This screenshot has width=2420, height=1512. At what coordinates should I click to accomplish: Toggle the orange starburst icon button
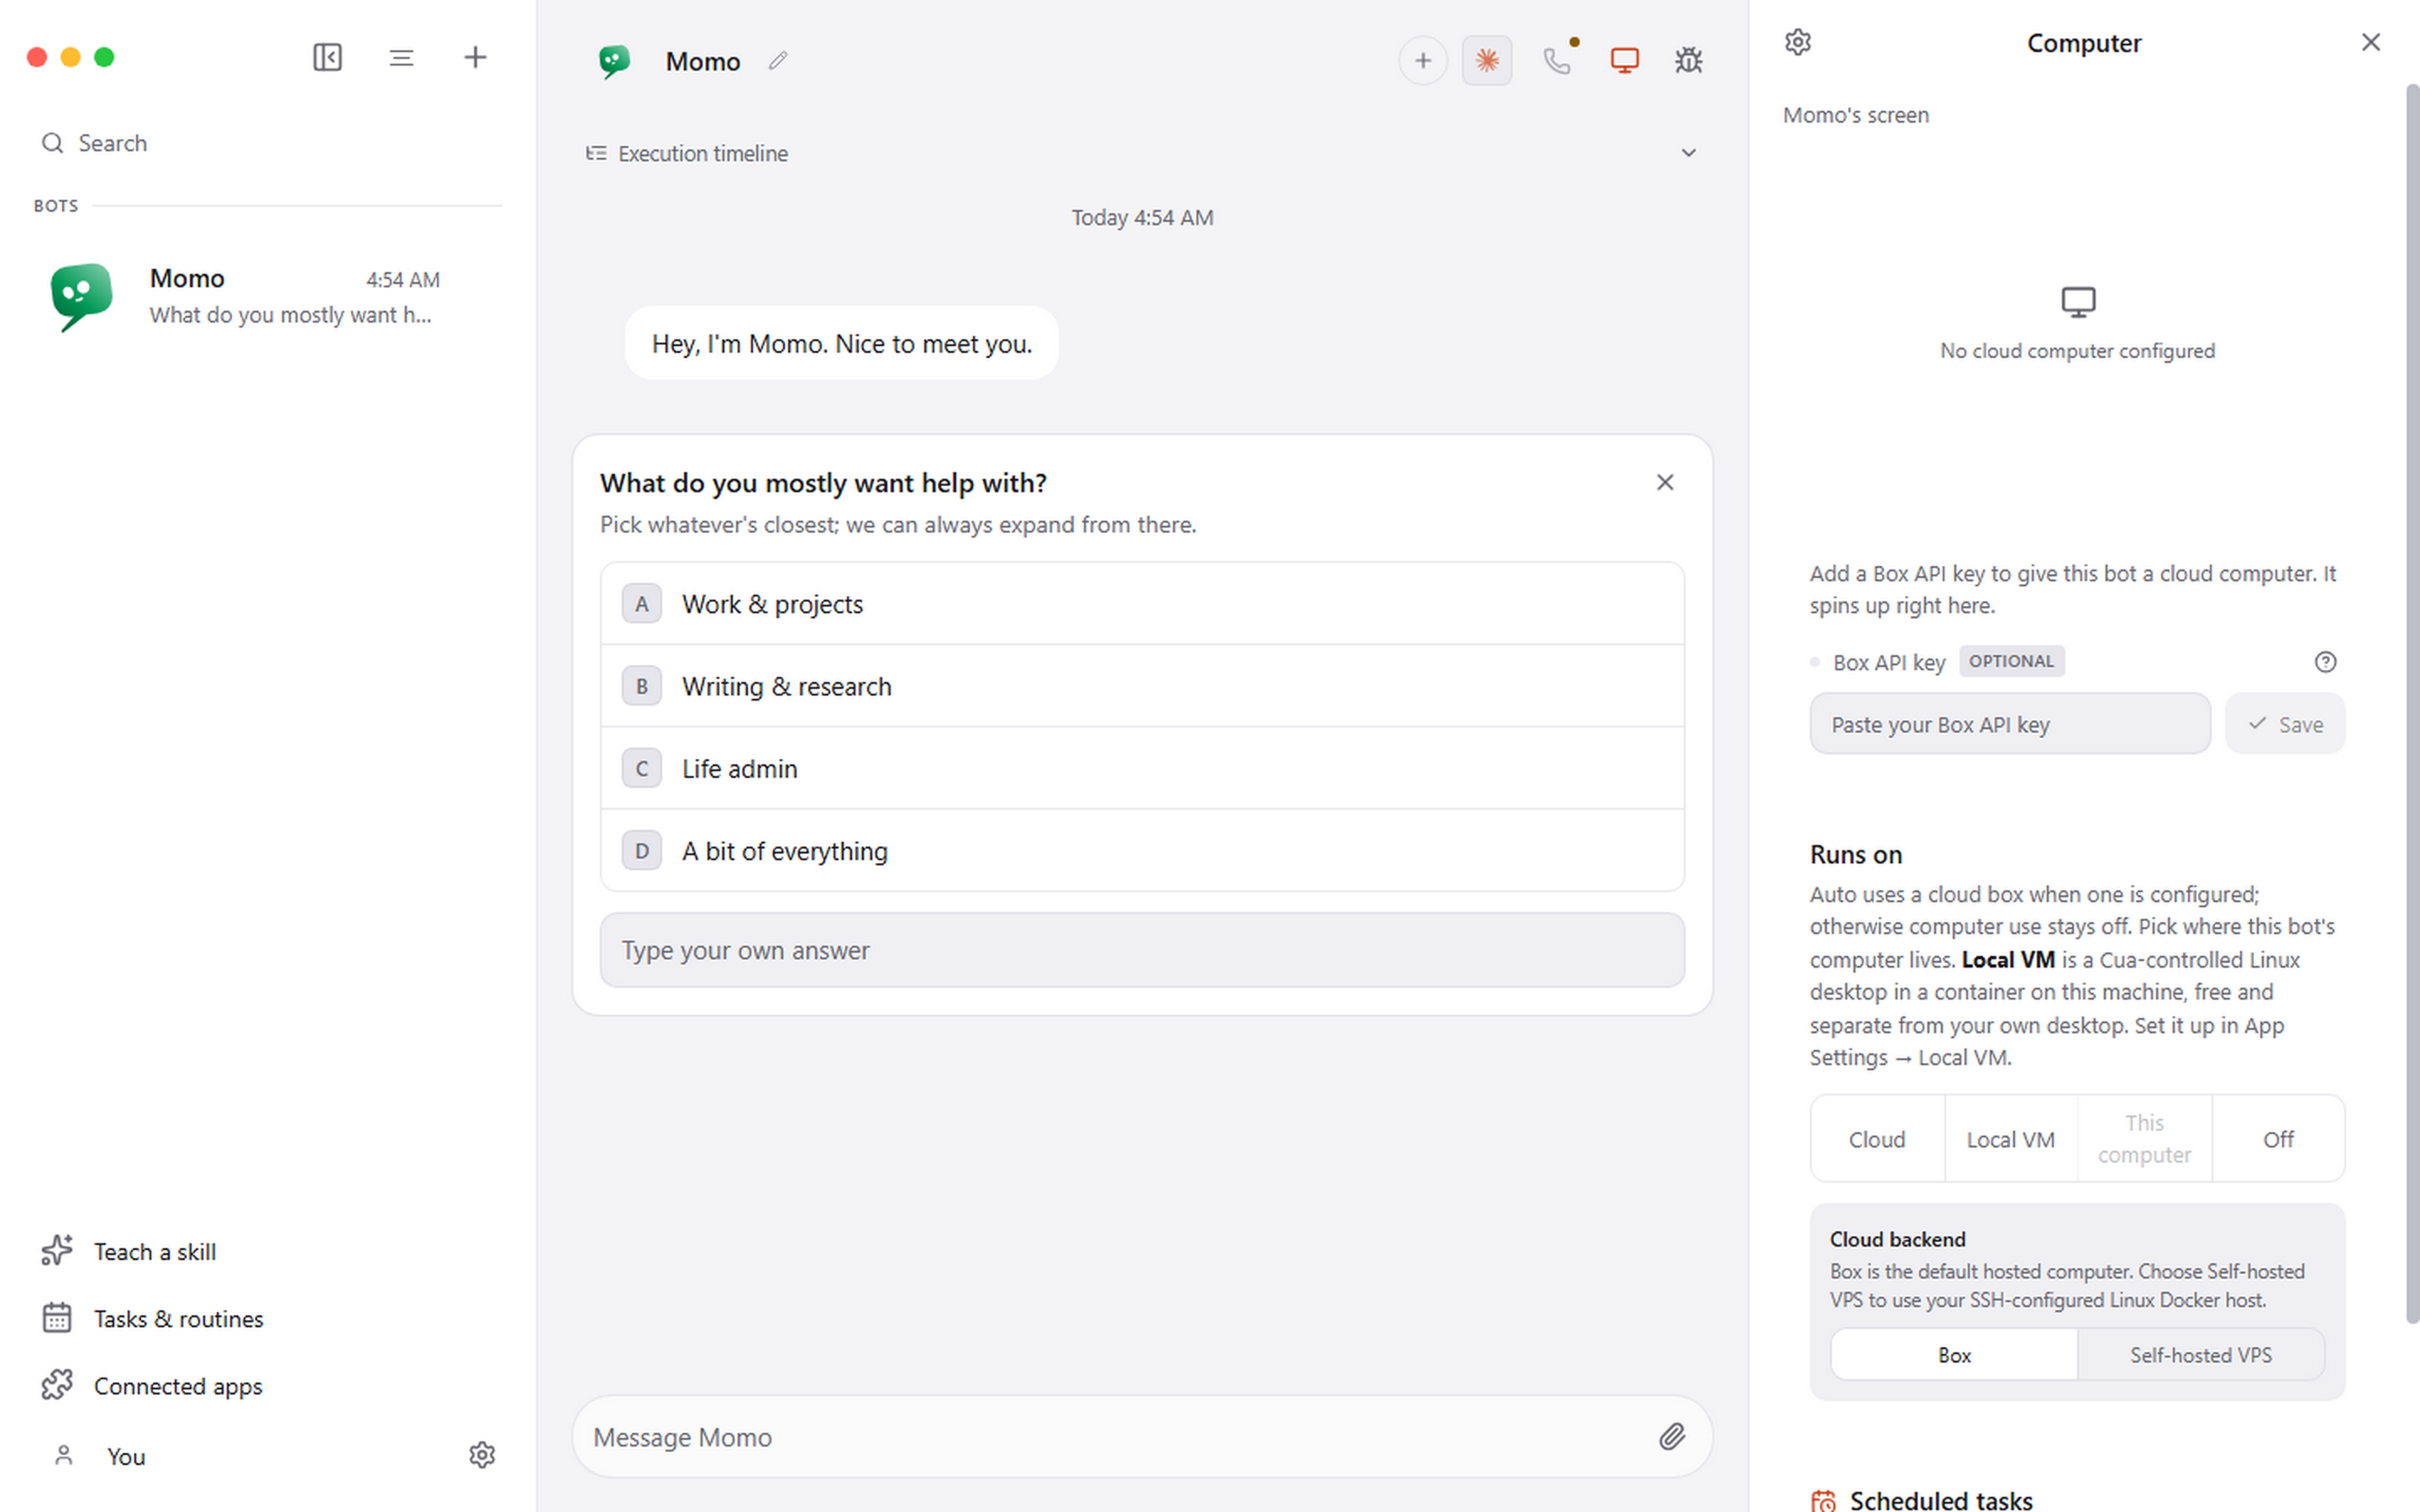click(x=1487, y=61)
